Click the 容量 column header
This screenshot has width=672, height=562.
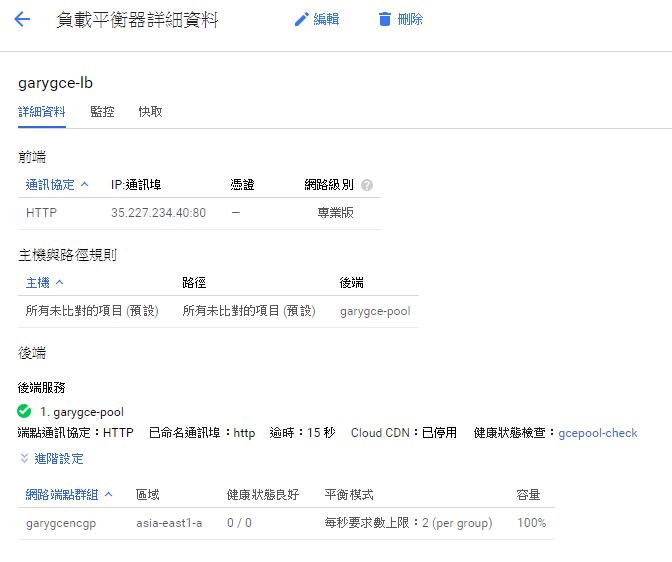click(x=528, y=495)
